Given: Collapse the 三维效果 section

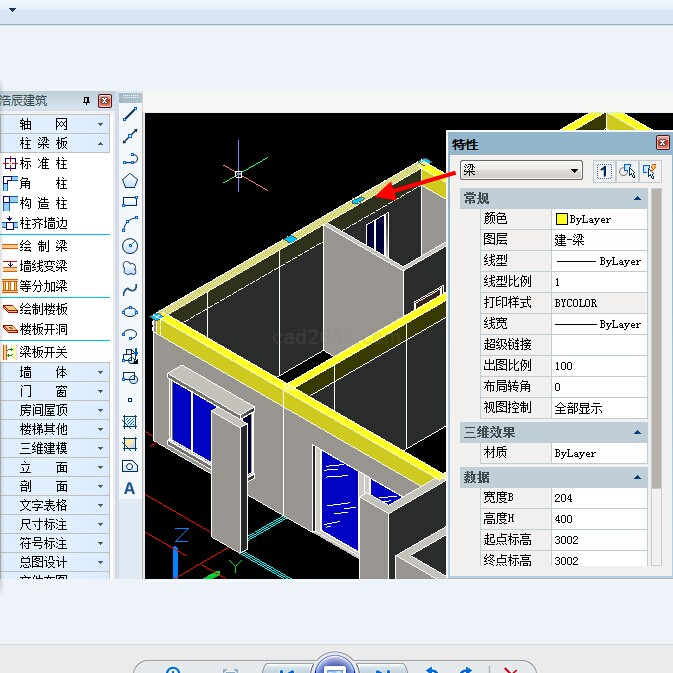Looking at the screenshot, I should coord(637,432).
